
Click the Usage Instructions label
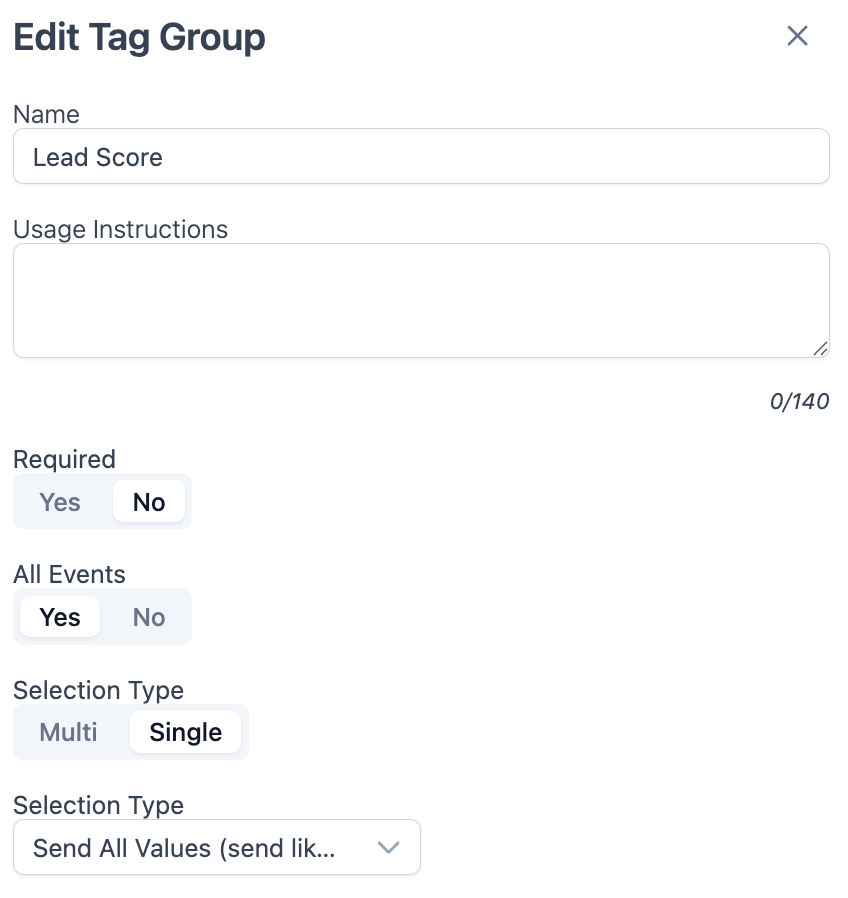pyautogui.click(x=120, y=229)
